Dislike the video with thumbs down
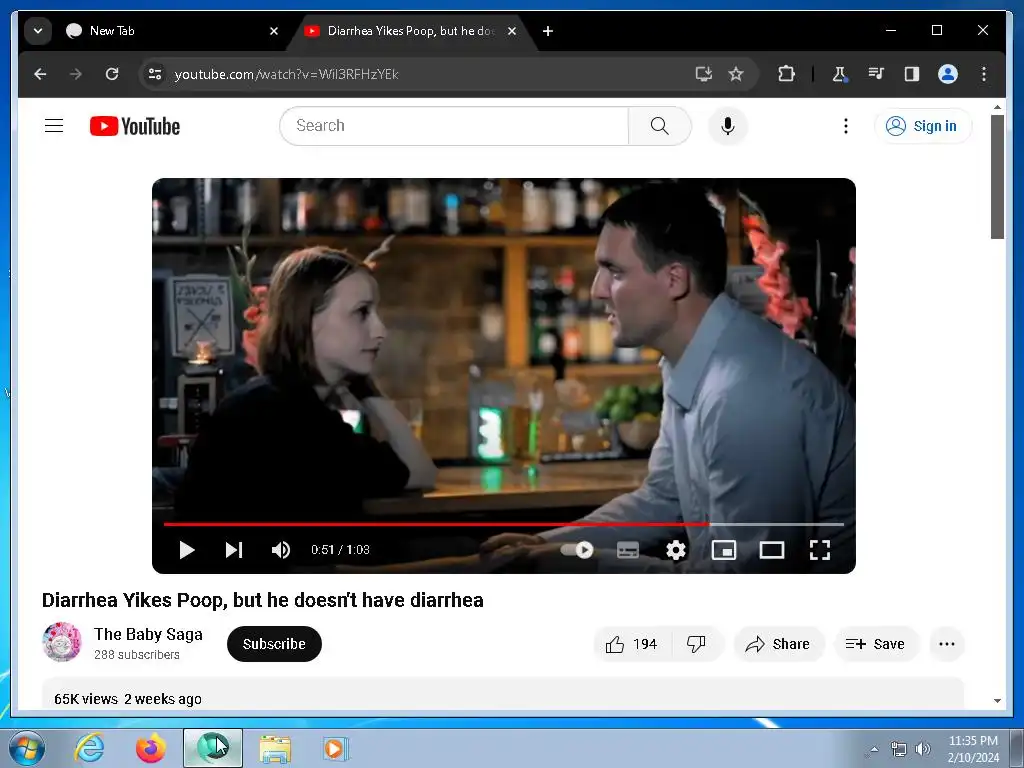The height and width of the screenshot is (768, 1024). click(x=697, y=644)
